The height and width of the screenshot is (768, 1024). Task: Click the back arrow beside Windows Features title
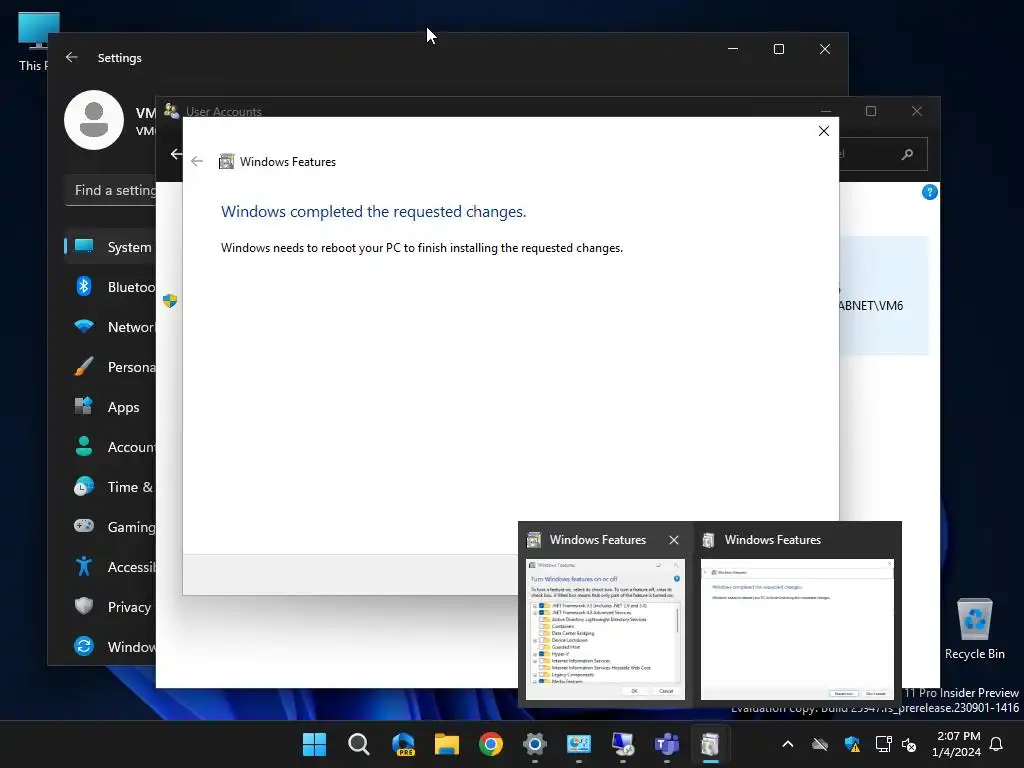(197, 161)
